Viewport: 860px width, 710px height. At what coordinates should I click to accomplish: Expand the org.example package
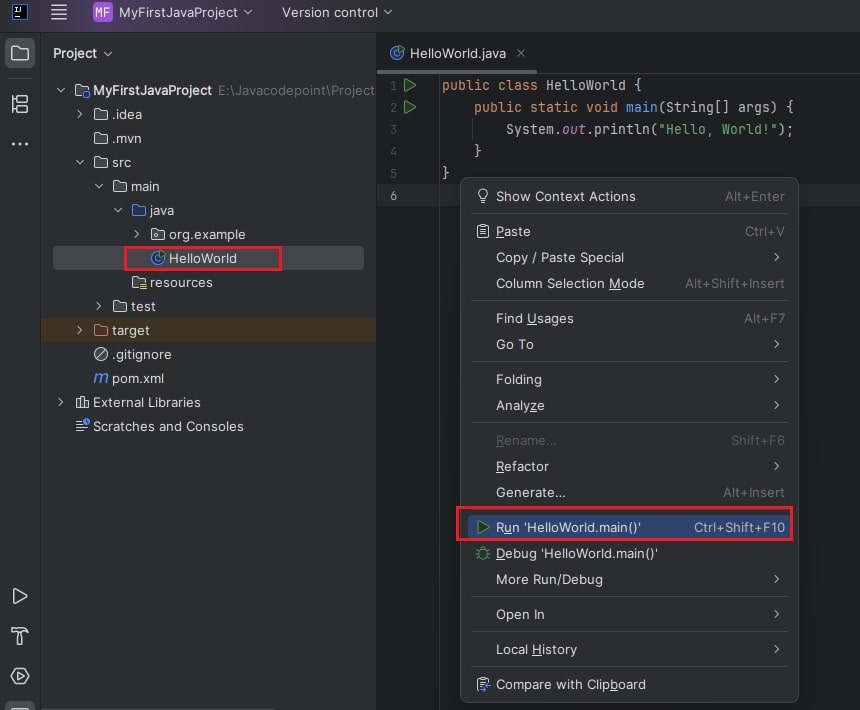click(137, 234)
